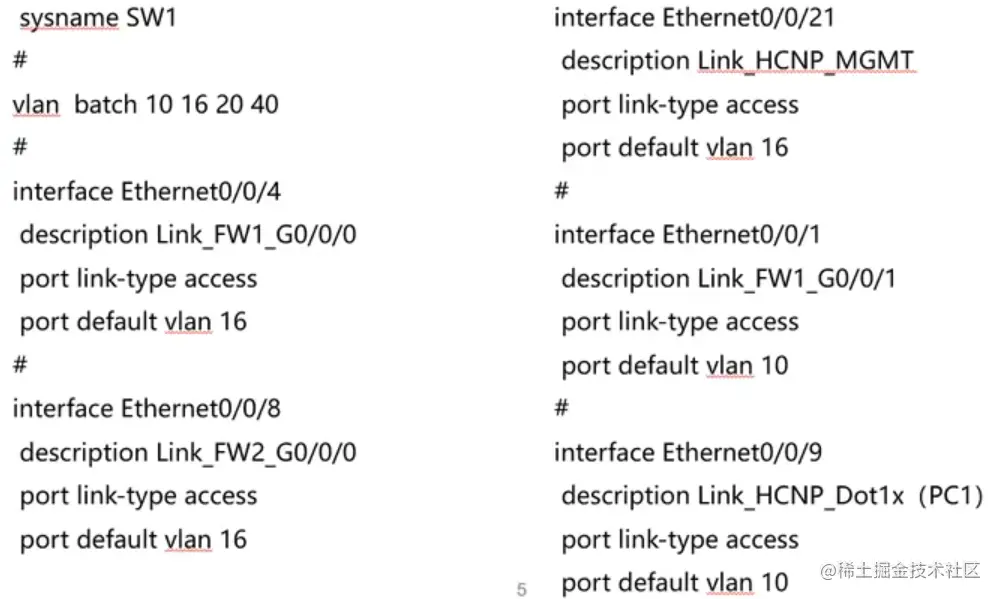Click port default vlan 10 under Ethernet0/0/9
999x599 pixels.
[x=675, y=582]
